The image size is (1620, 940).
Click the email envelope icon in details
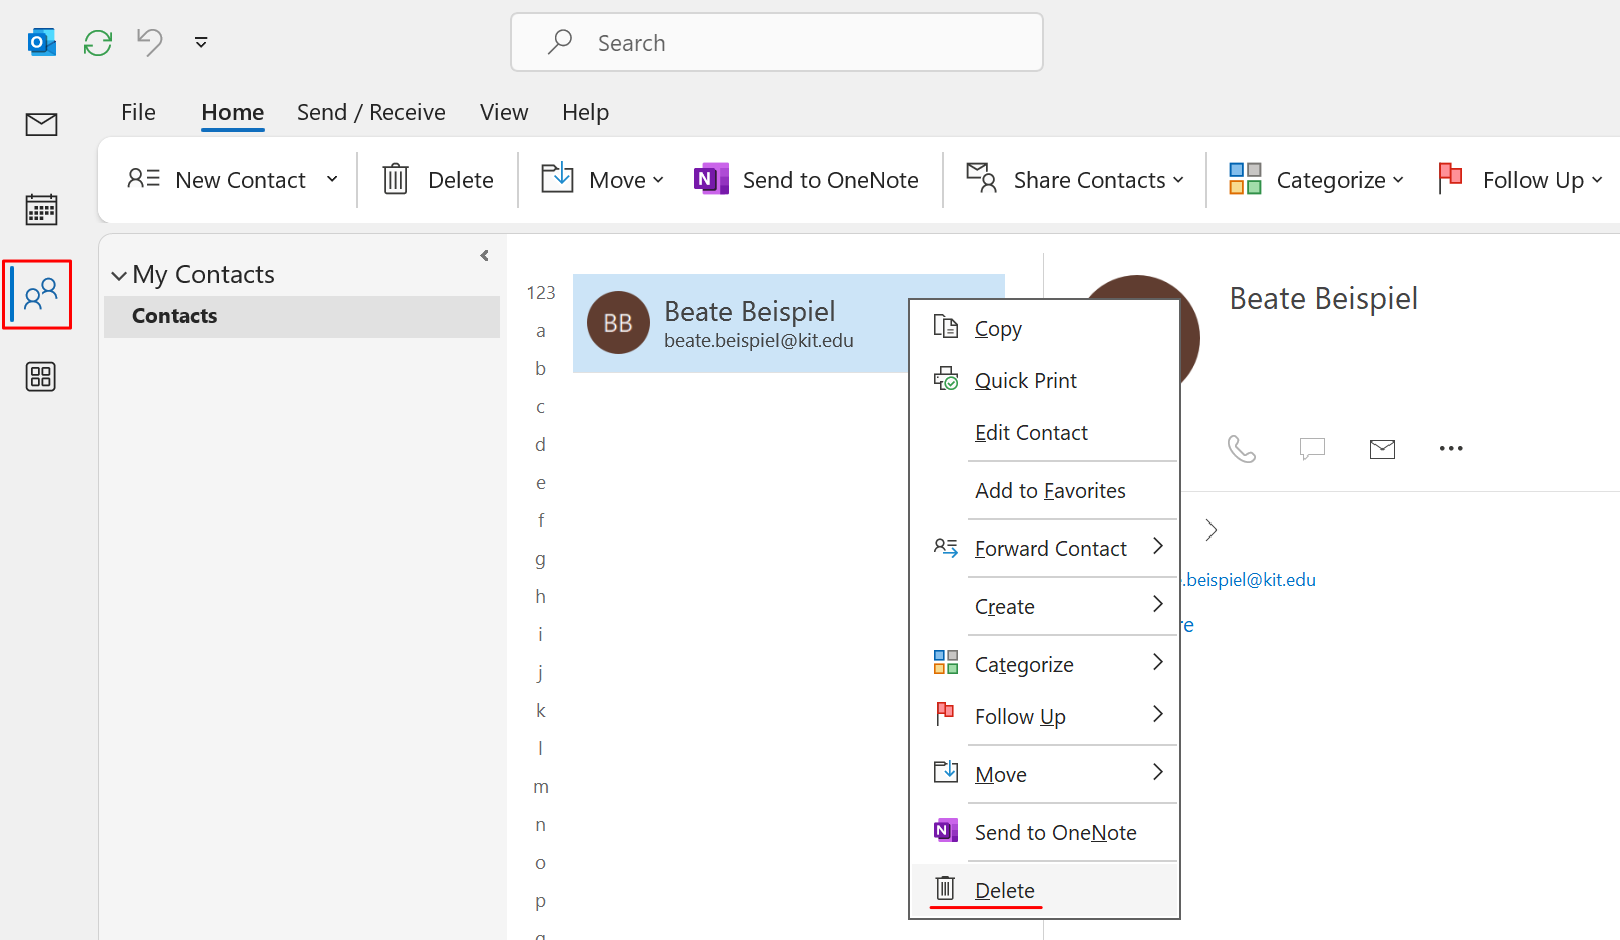tap(1382, 449)
